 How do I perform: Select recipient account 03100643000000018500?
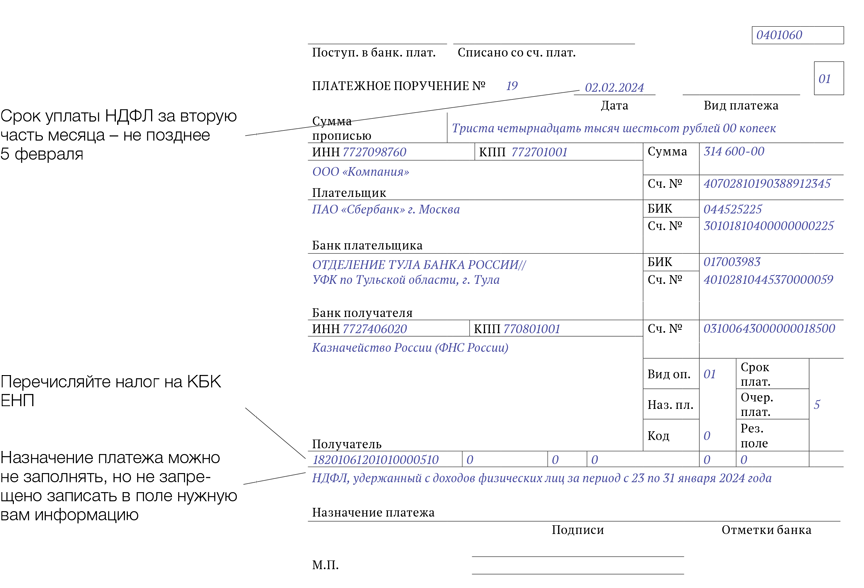coord(768,329)
